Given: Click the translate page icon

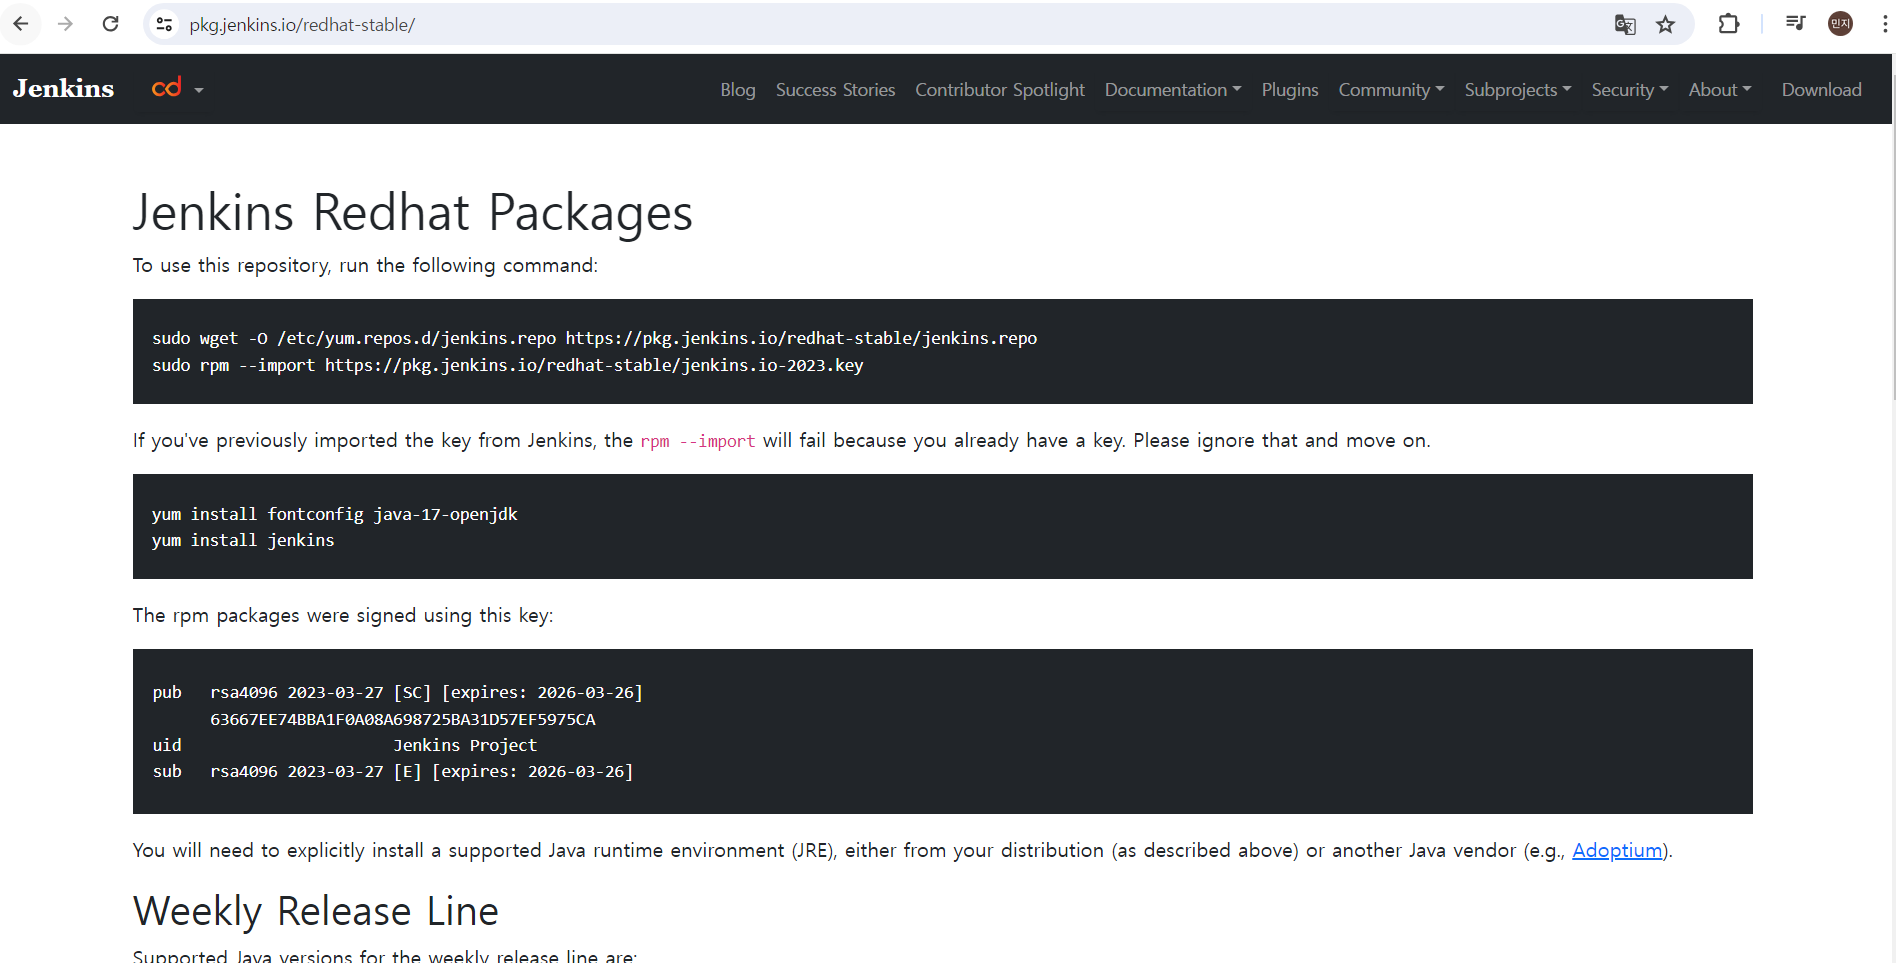Looking at the screenshot, I should (1625, 25).
